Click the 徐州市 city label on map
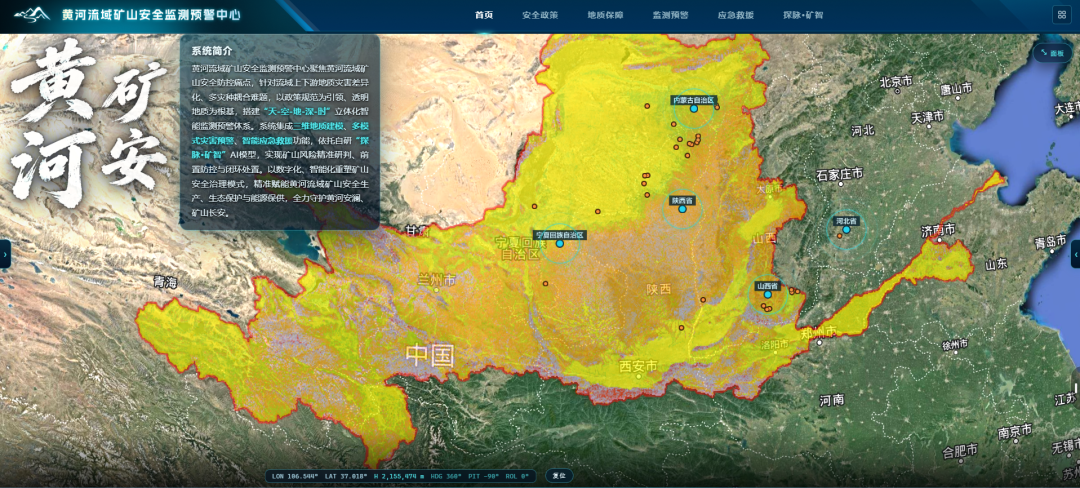 pos(955,344)
